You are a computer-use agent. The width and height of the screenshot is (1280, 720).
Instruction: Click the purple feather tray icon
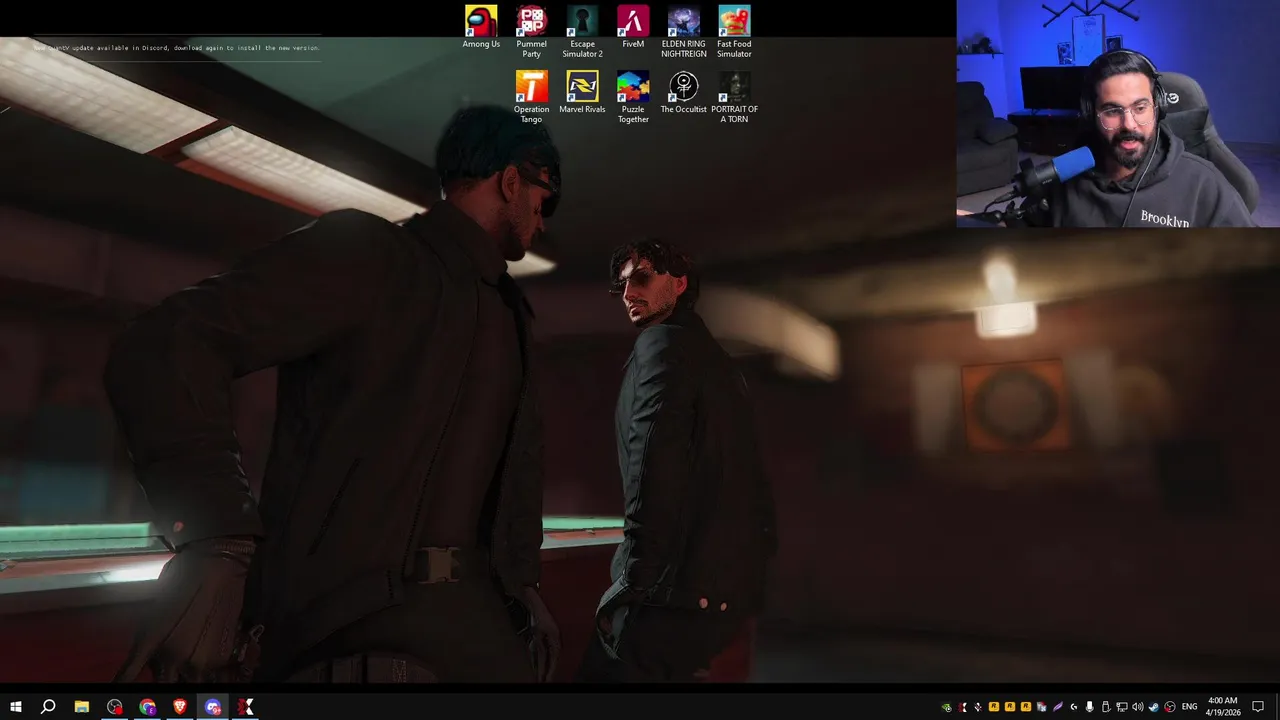point(1058,707)
